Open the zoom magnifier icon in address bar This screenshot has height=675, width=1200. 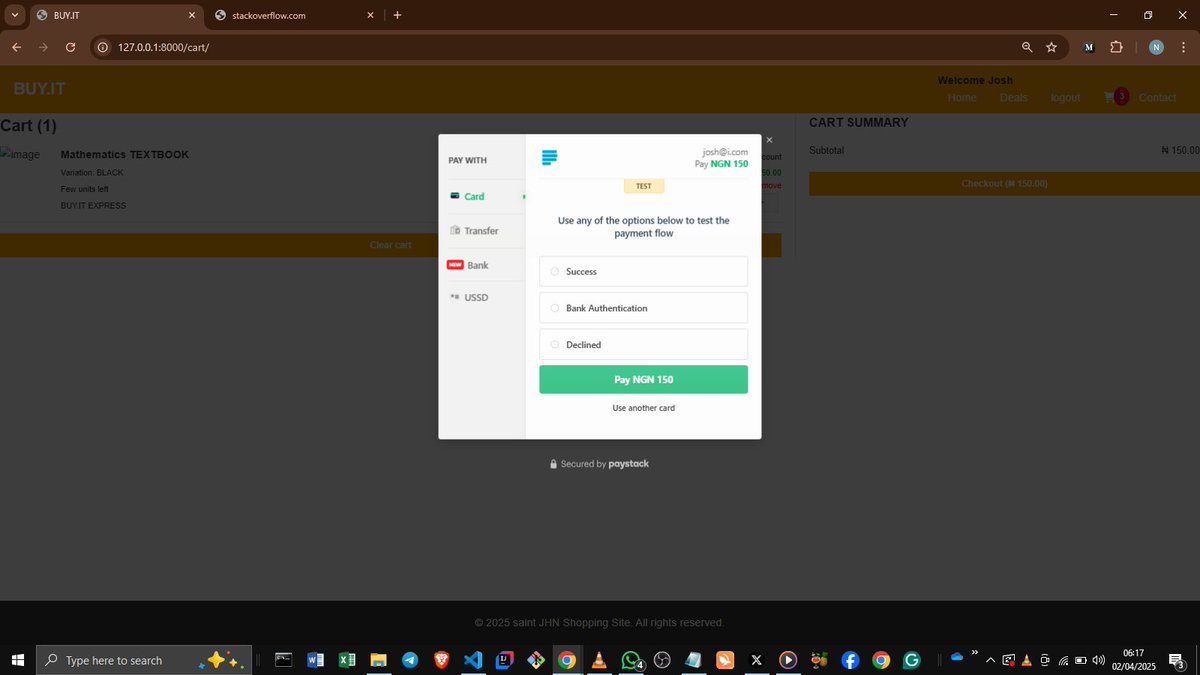pyautogui.click(x=1027, y=47)
